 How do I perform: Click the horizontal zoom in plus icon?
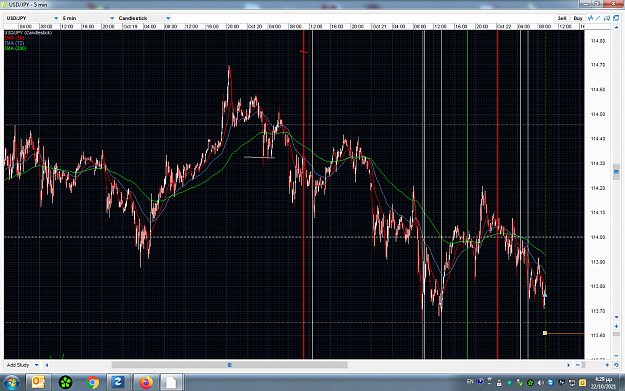tap(607, 365)
